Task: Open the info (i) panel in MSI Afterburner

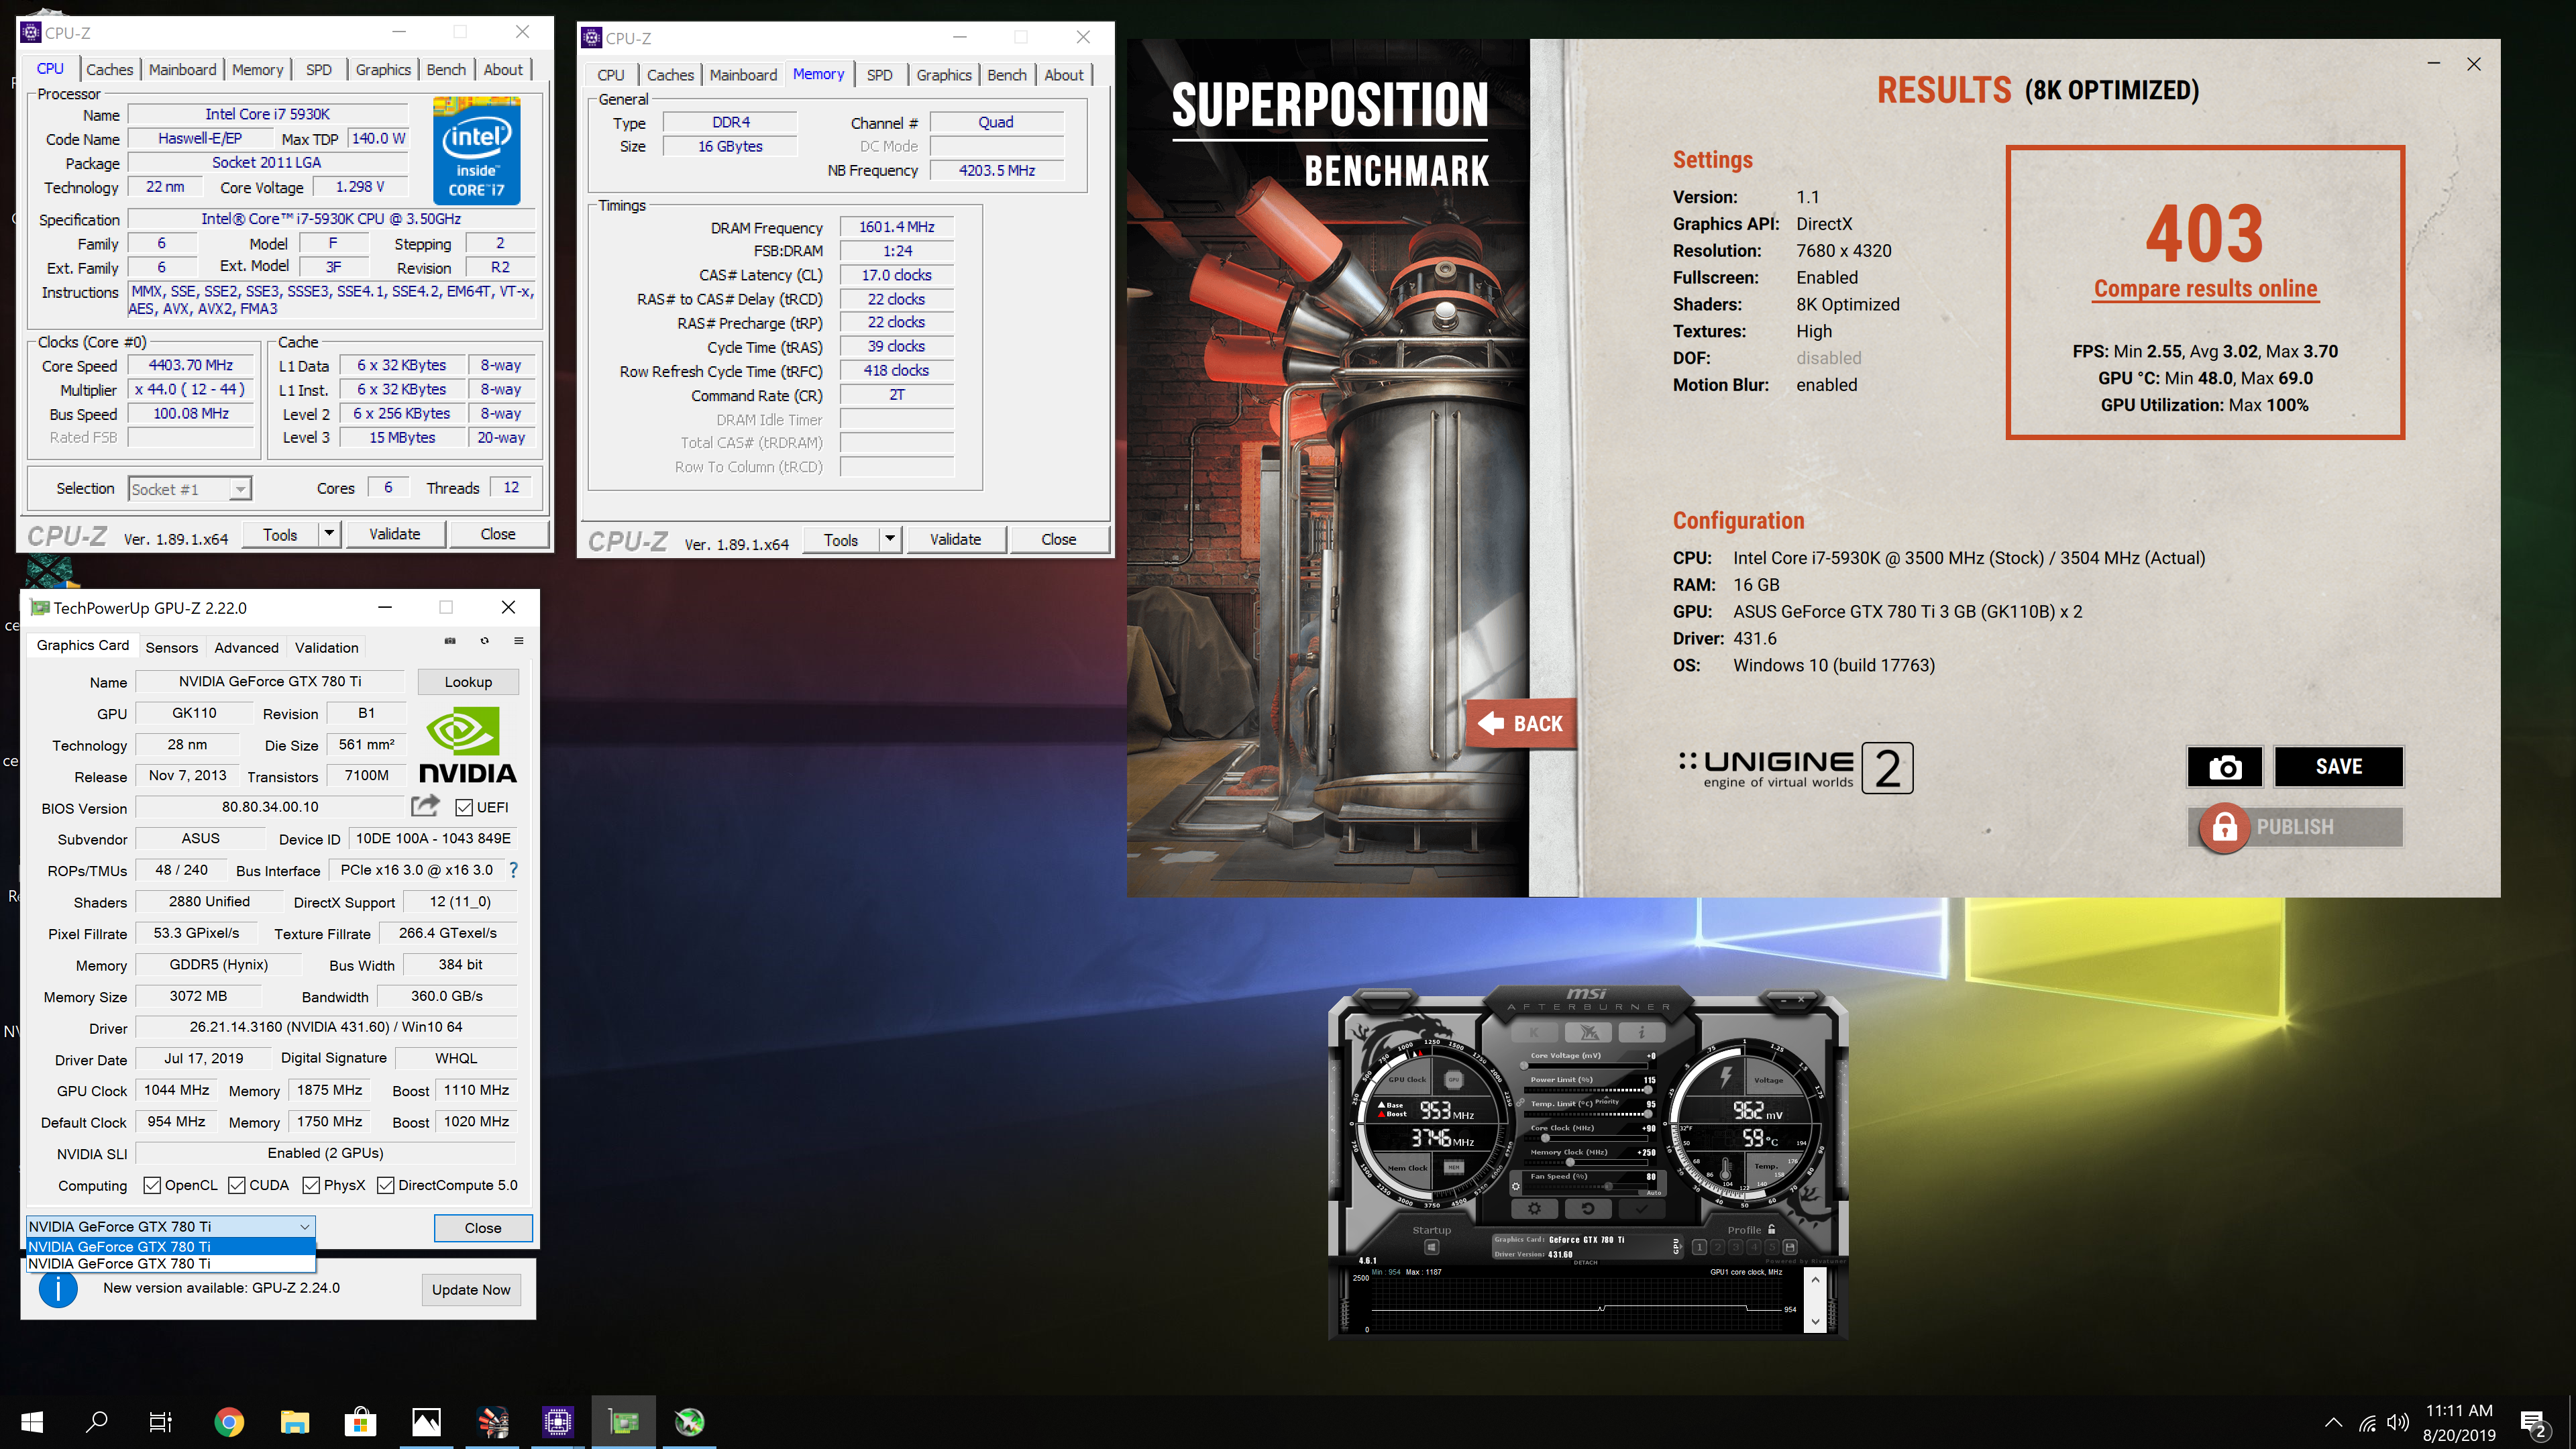Action: (x=1642, y=1033)
